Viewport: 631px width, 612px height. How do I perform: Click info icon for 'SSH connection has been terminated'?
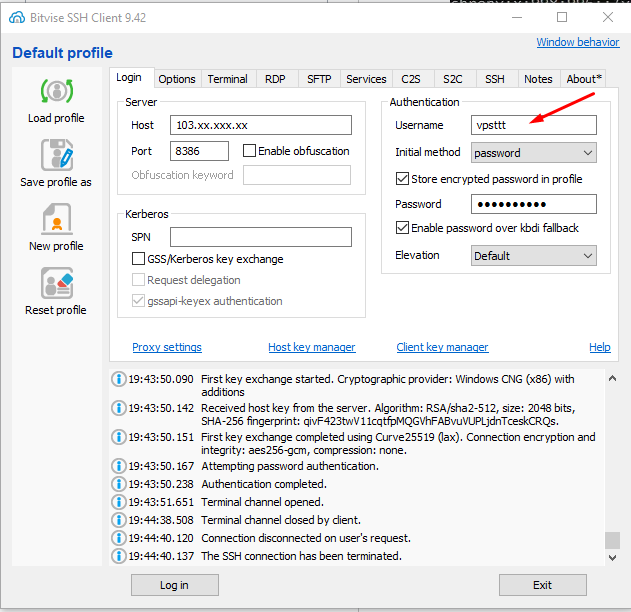coord(119,556)
